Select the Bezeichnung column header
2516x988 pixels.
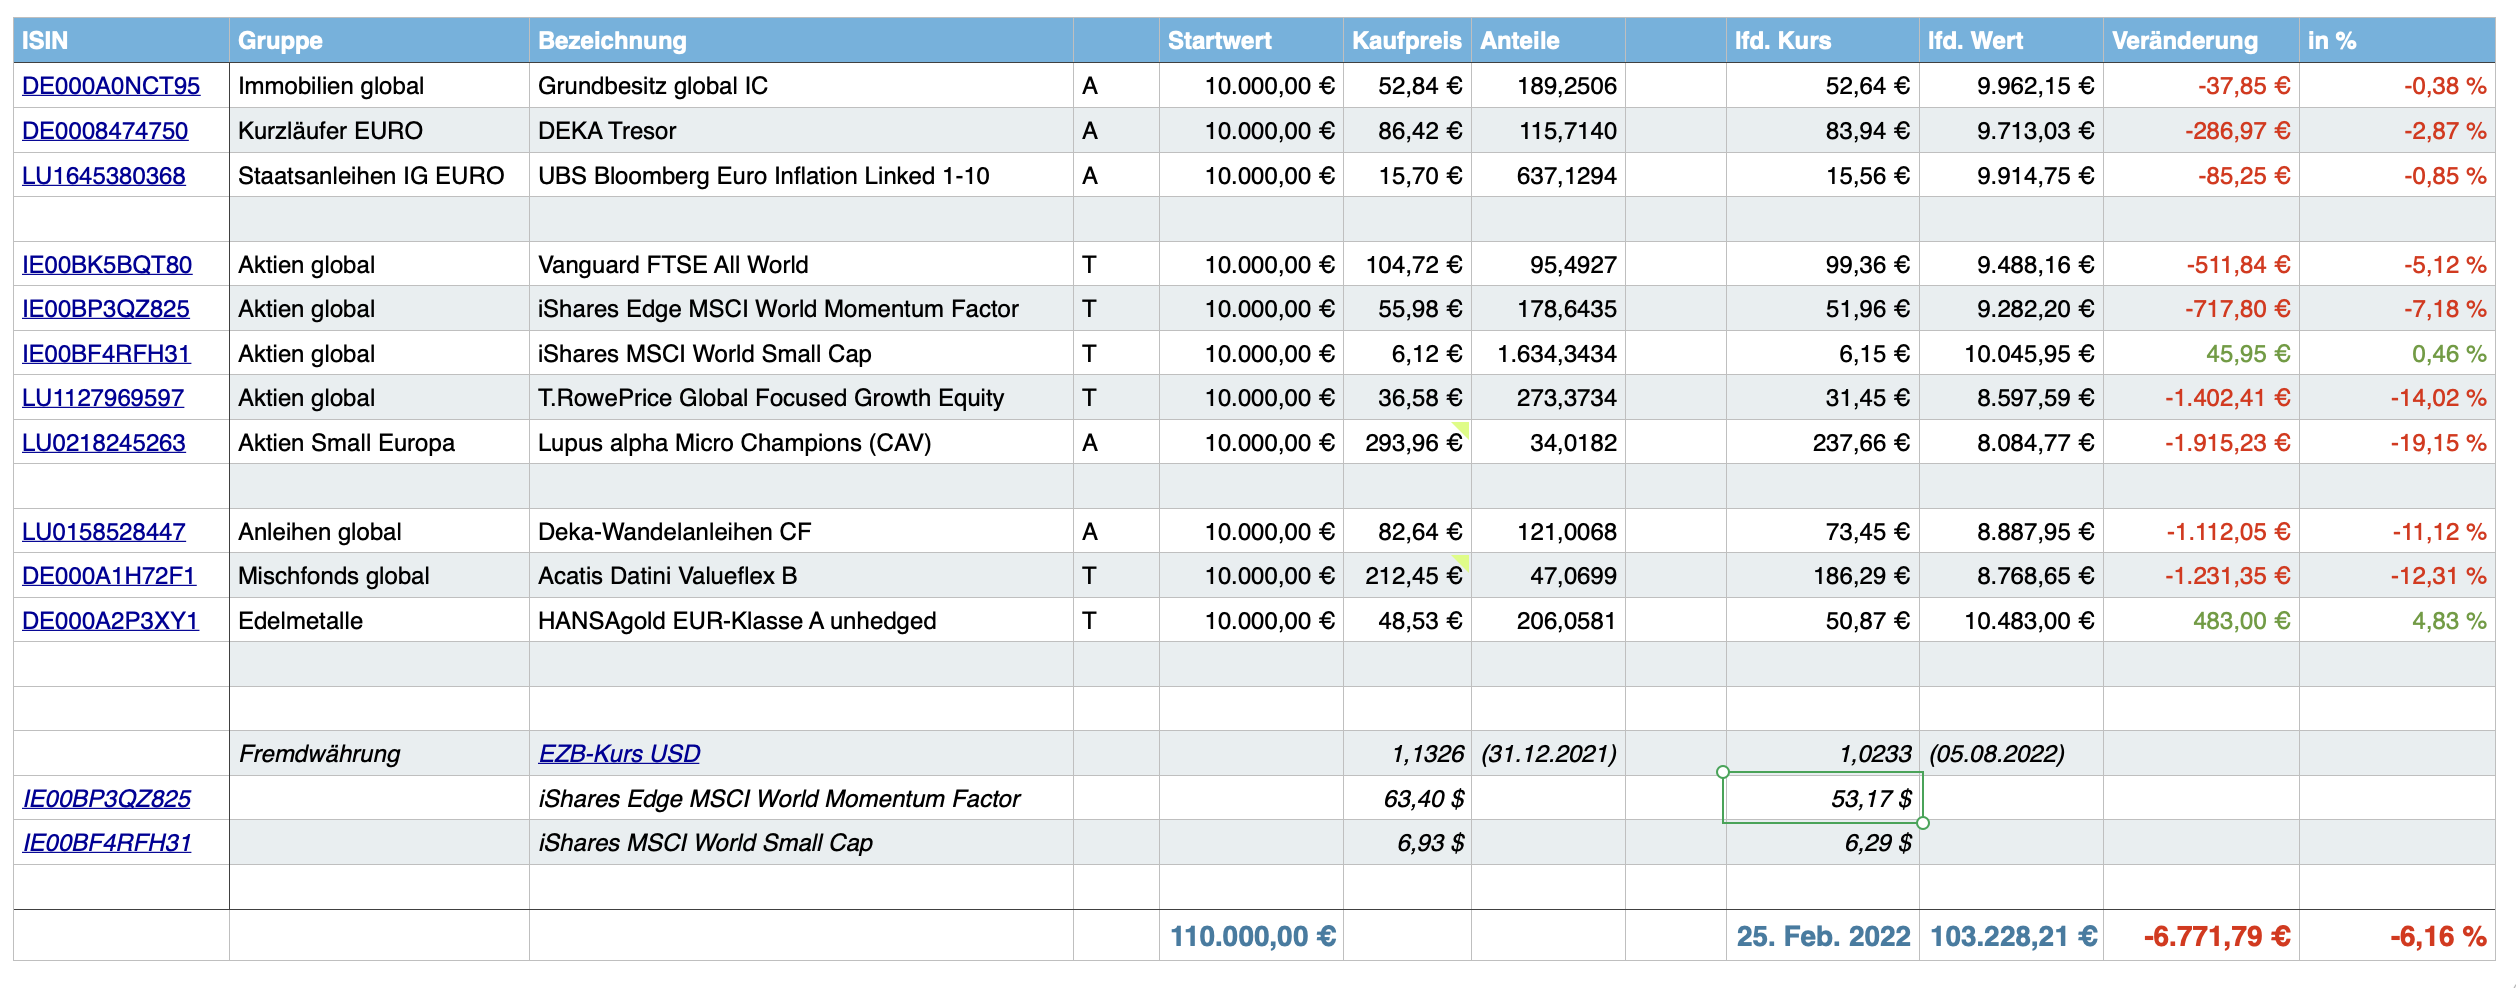[612, 41]
